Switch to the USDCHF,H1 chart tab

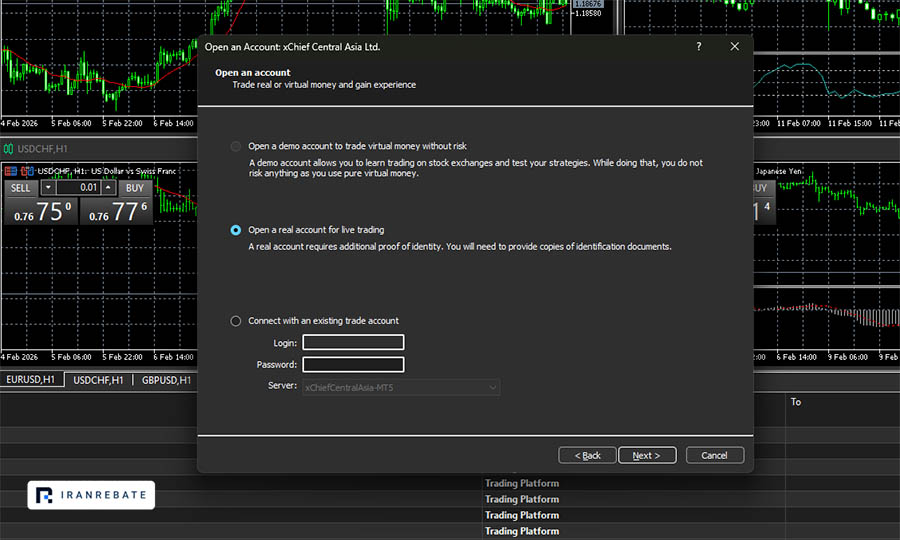click(98, 380)
